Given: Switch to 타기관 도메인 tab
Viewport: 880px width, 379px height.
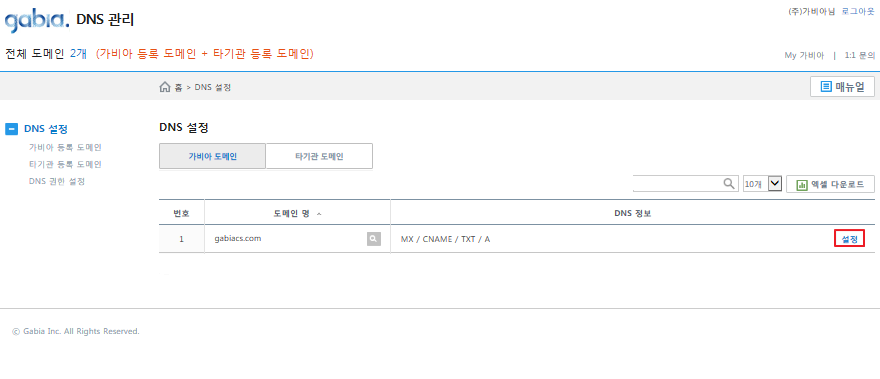Looking at the screenshot, I should [319, 156].
